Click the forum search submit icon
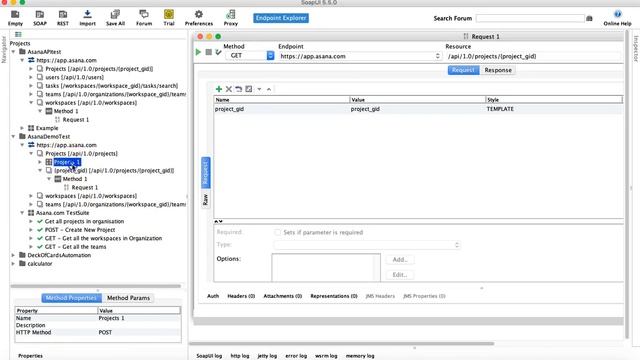This screenshot has height=360, width=640. [589, 18]
